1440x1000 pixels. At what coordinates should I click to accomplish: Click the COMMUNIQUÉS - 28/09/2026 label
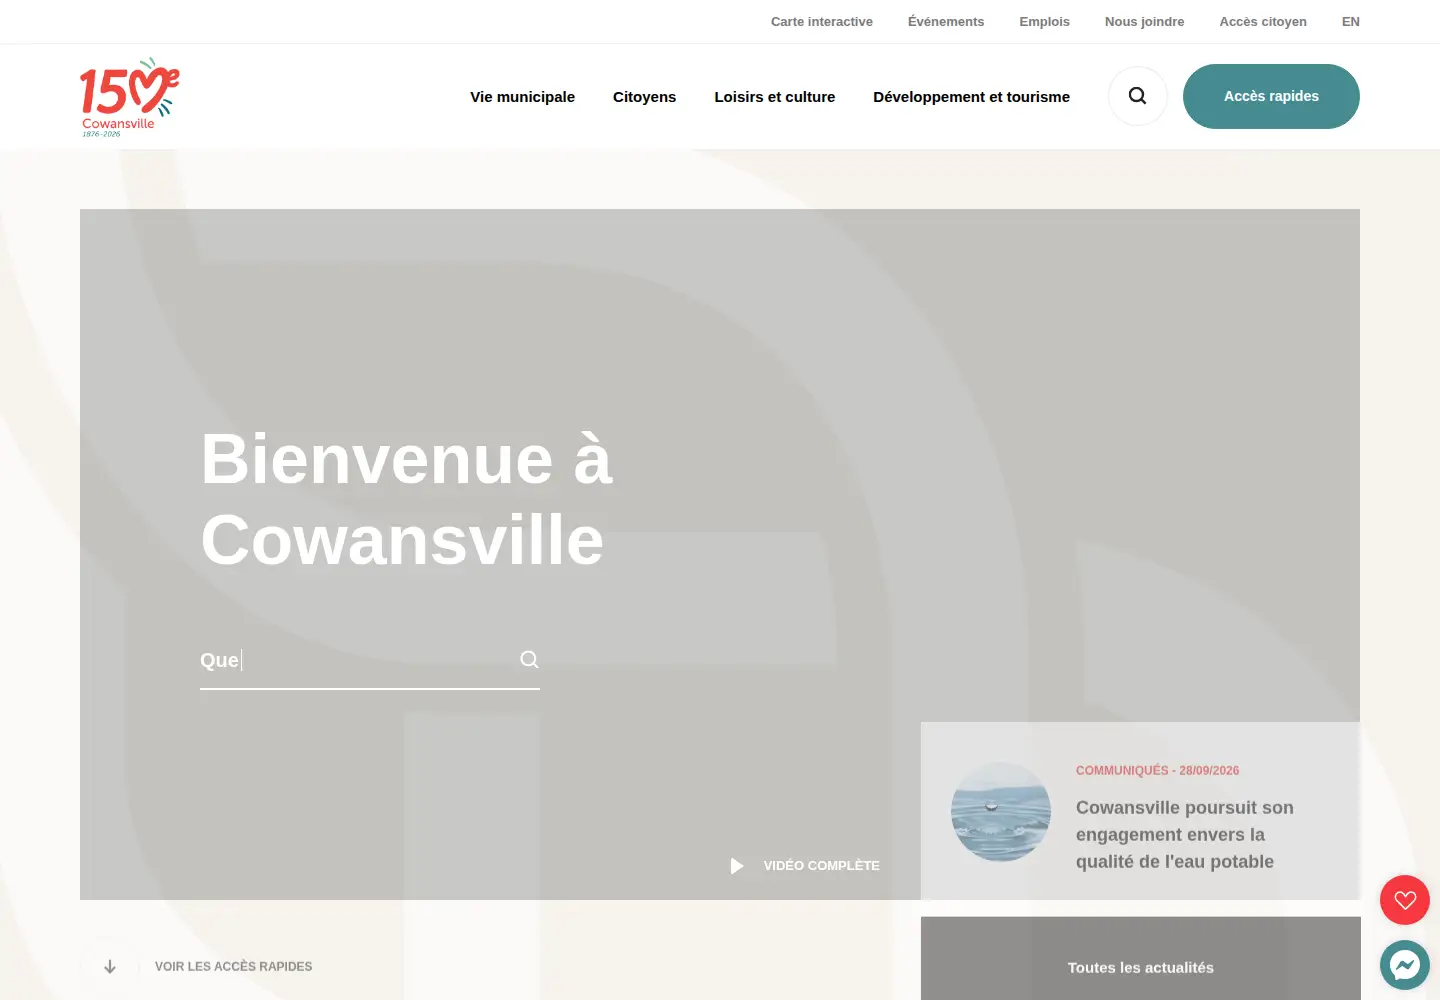[1157, 771]
